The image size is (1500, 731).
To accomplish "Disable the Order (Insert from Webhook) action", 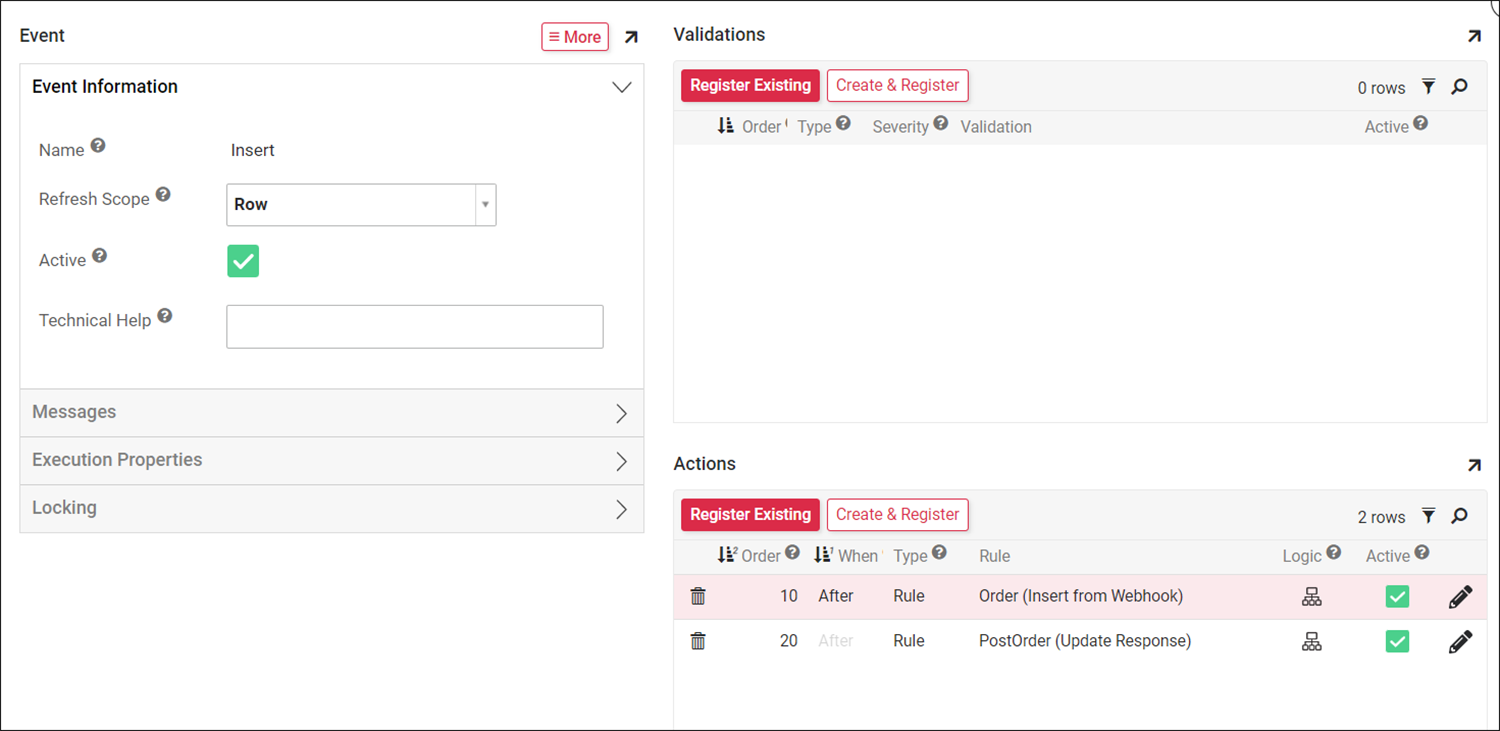I will click(1397, 595).
